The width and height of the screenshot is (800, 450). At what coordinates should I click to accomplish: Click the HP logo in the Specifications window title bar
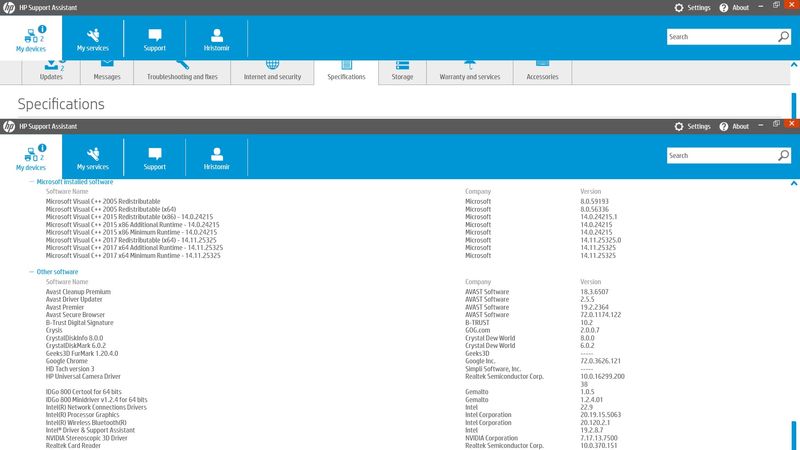pos(9,8)
